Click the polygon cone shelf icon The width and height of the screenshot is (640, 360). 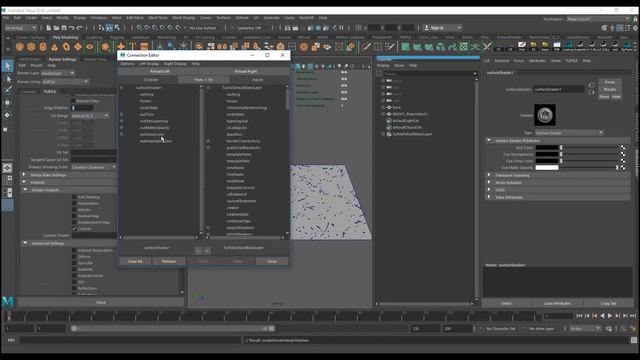click(x=54, y=47)
